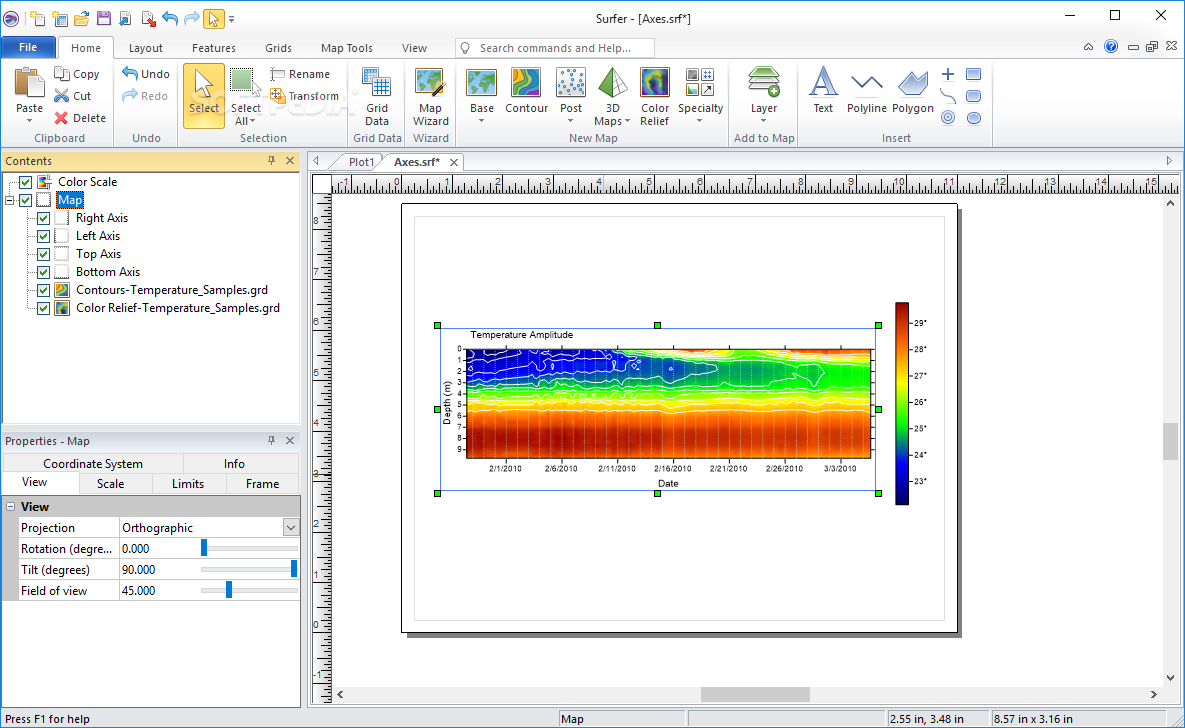Open the Limits properties tab
The height and width of the screenshot is (728, 1185).
click(187, 484)
